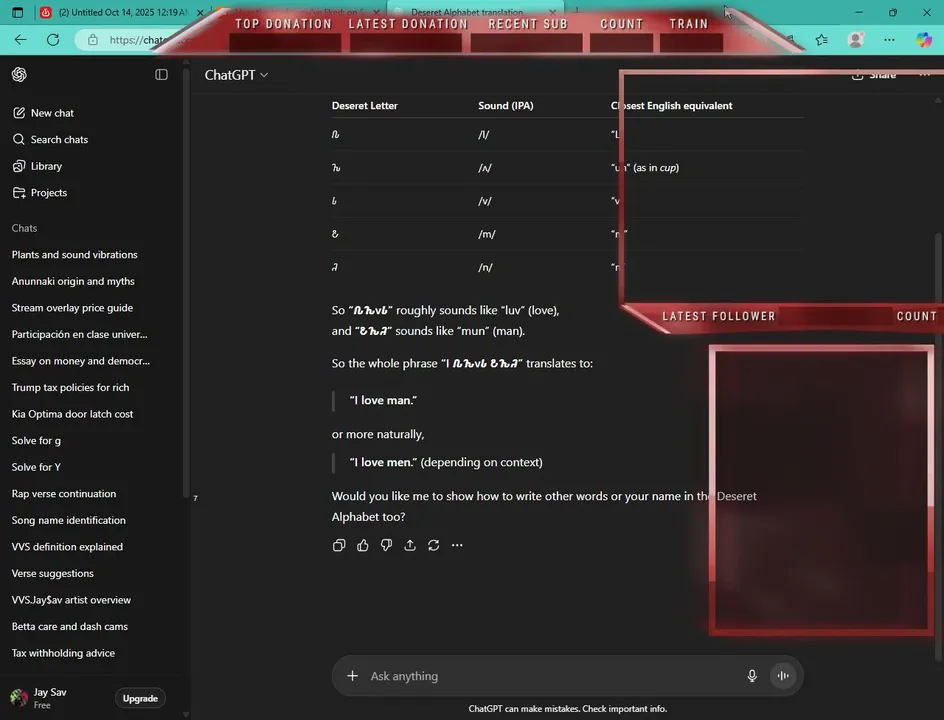Reload the page with refresh icon
Image resolution: width=944 pixels, height=720 pixels.
(53, 40)
